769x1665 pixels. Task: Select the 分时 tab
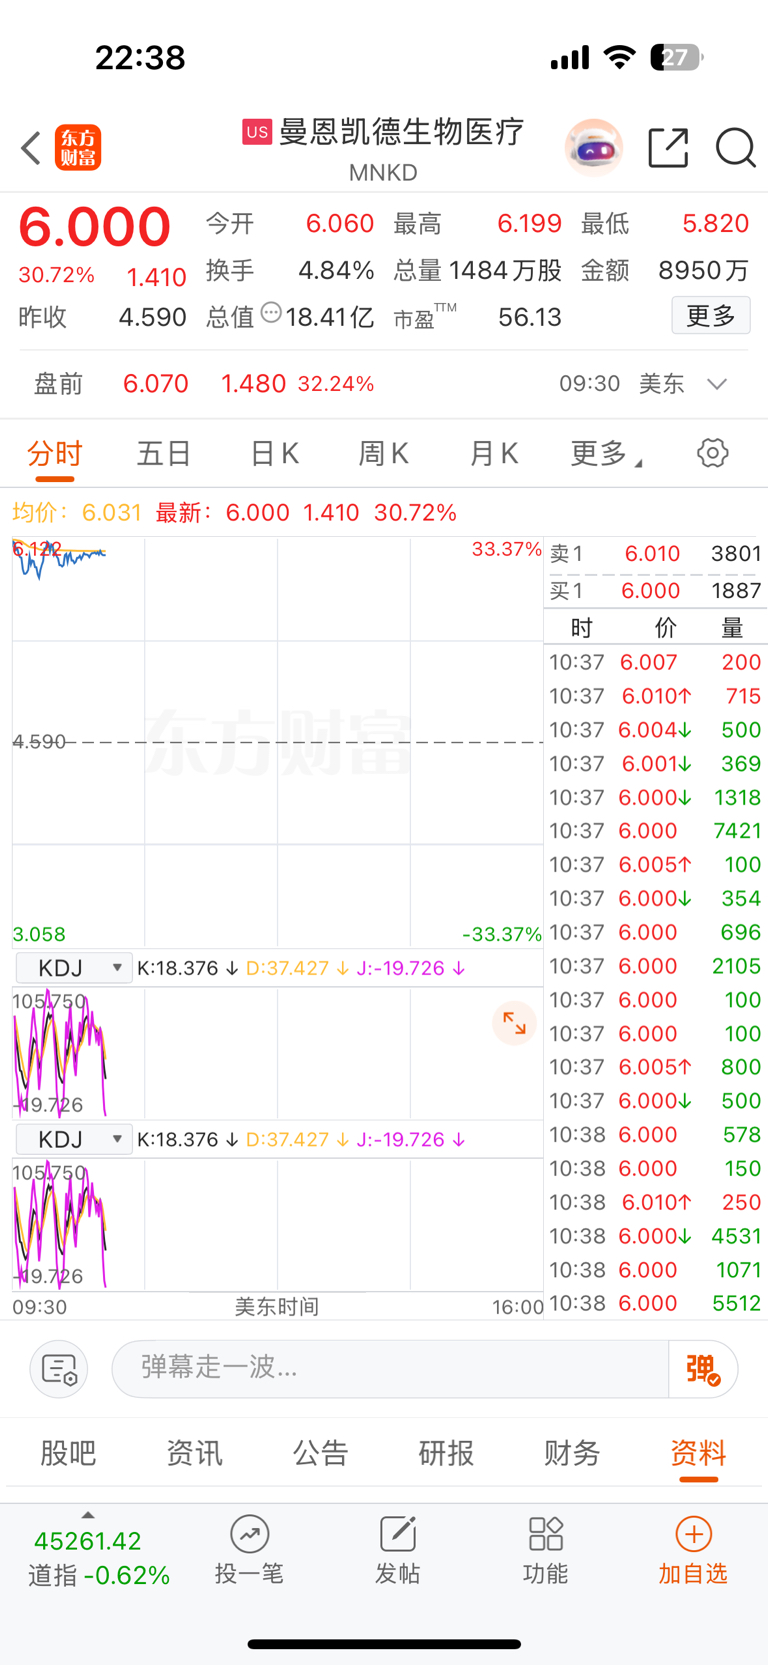(x=55, y=454)
